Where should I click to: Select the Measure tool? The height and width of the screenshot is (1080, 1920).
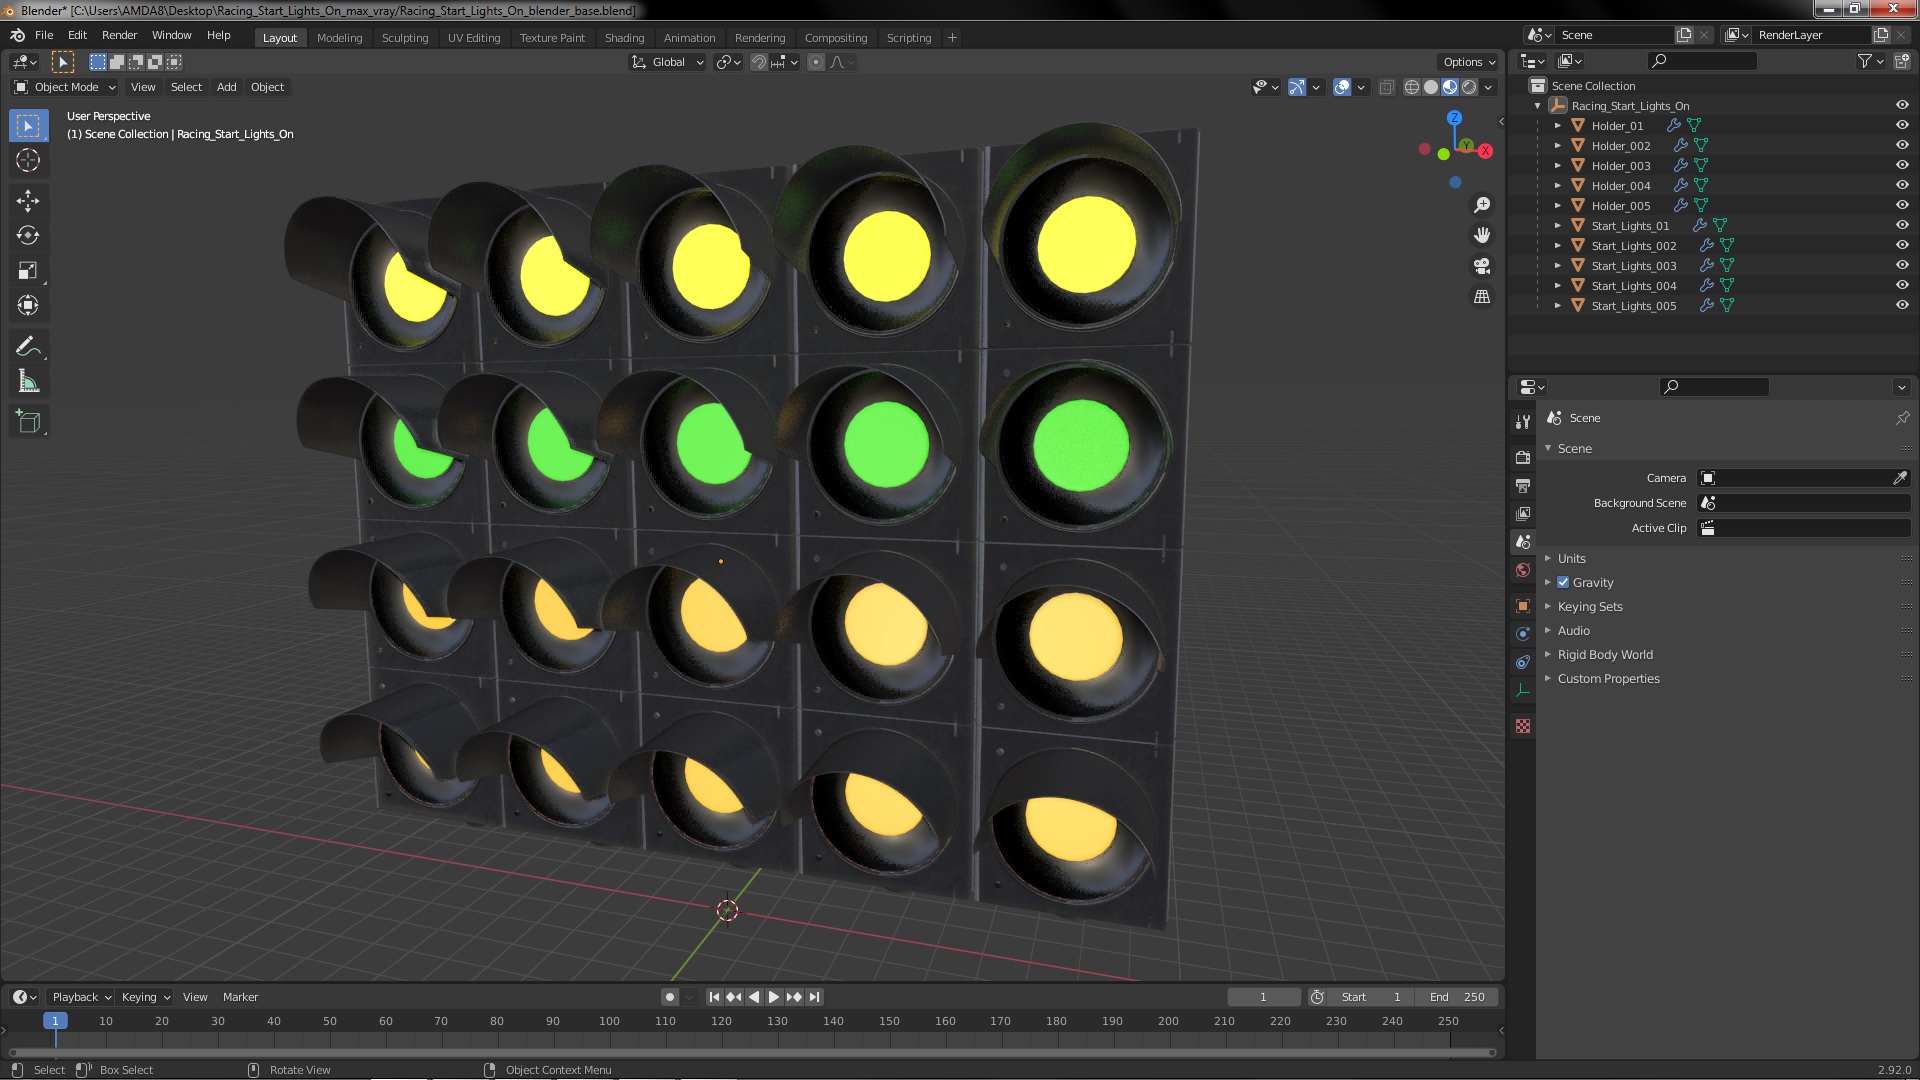pyautogui.click(x=28, y=382)
